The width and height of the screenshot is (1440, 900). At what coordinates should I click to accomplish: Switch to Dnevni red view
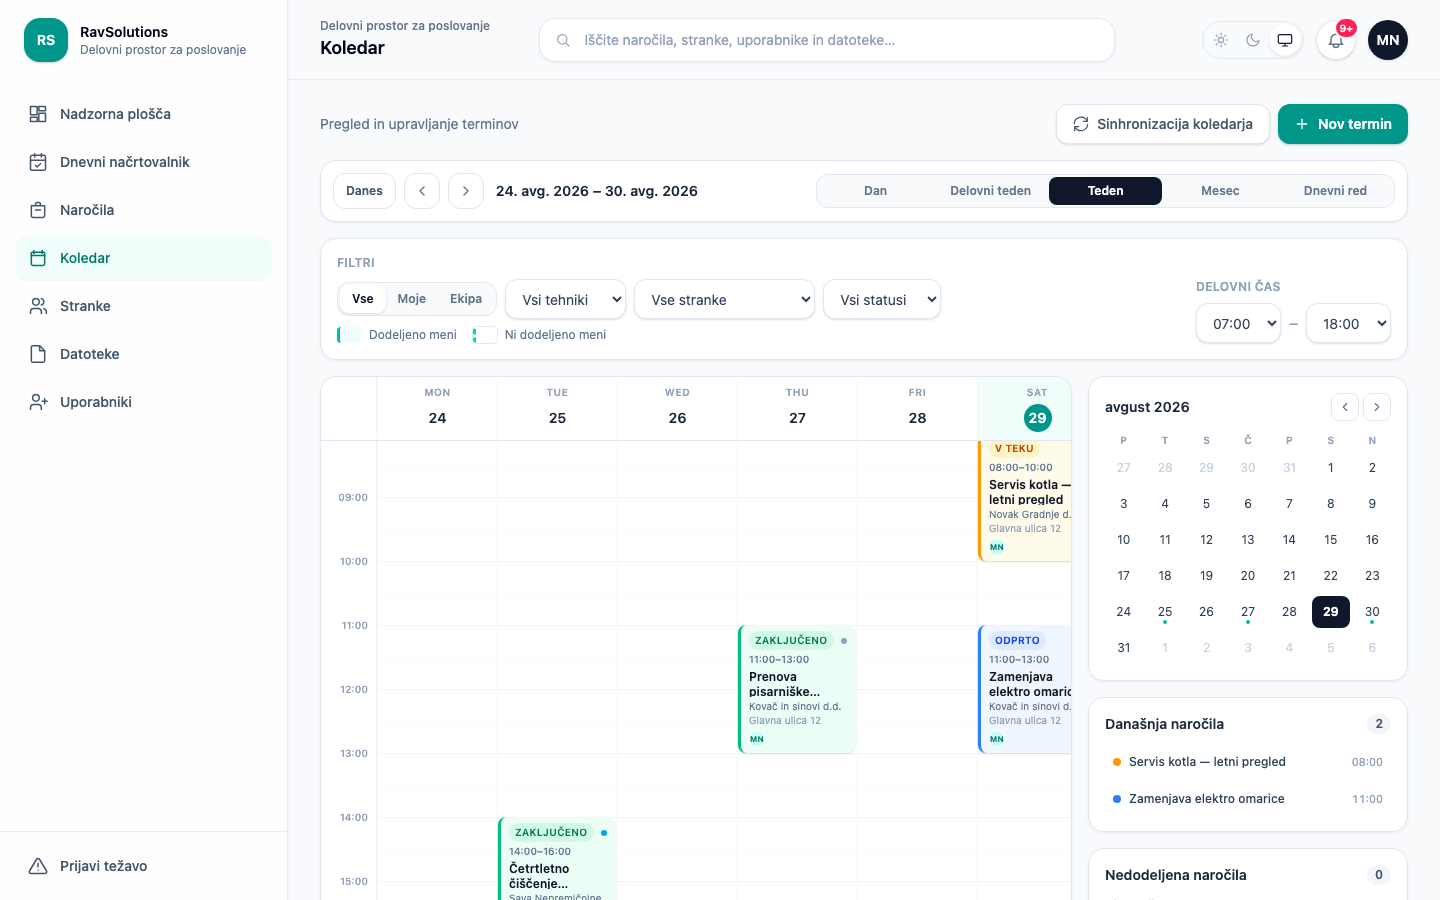point(1335,191)
